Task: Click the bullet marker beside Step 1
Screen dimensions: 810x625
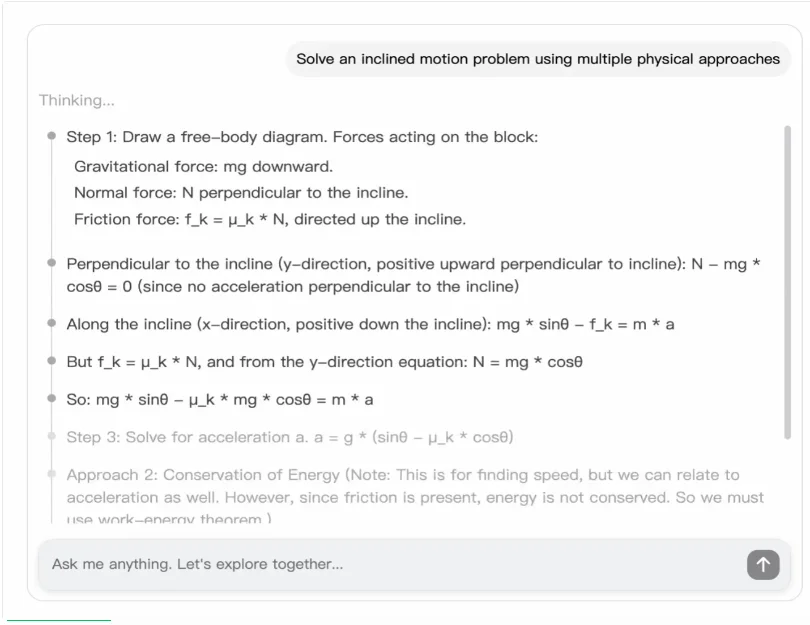Action: (x=51, y=136)
